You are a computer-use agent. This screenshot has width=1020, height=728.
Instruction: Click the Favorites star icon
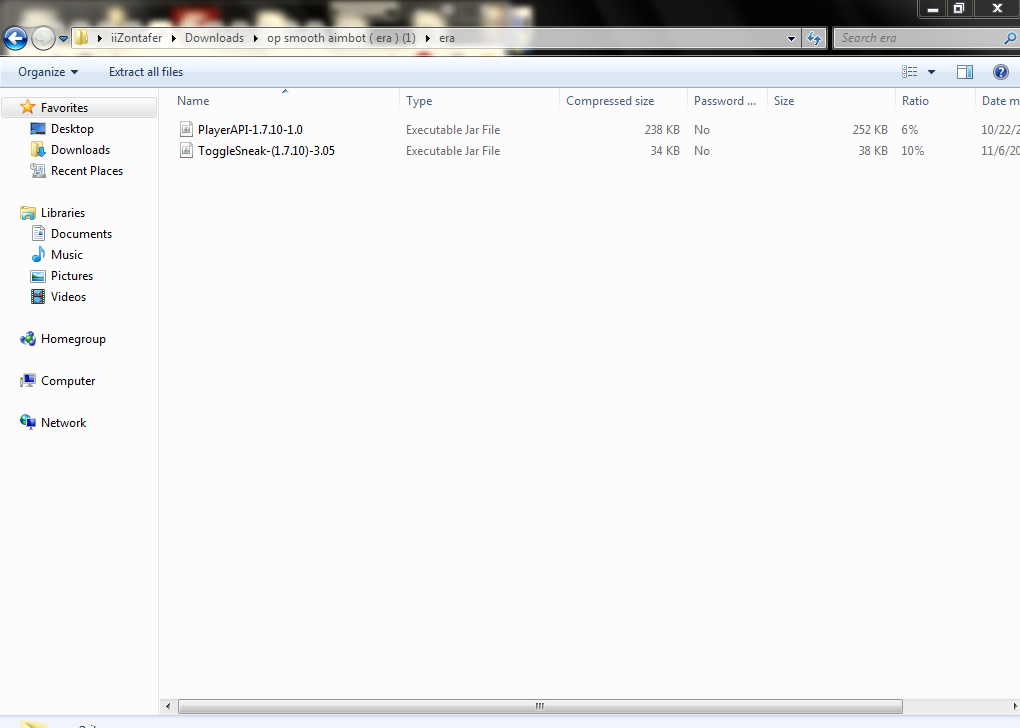27,107
